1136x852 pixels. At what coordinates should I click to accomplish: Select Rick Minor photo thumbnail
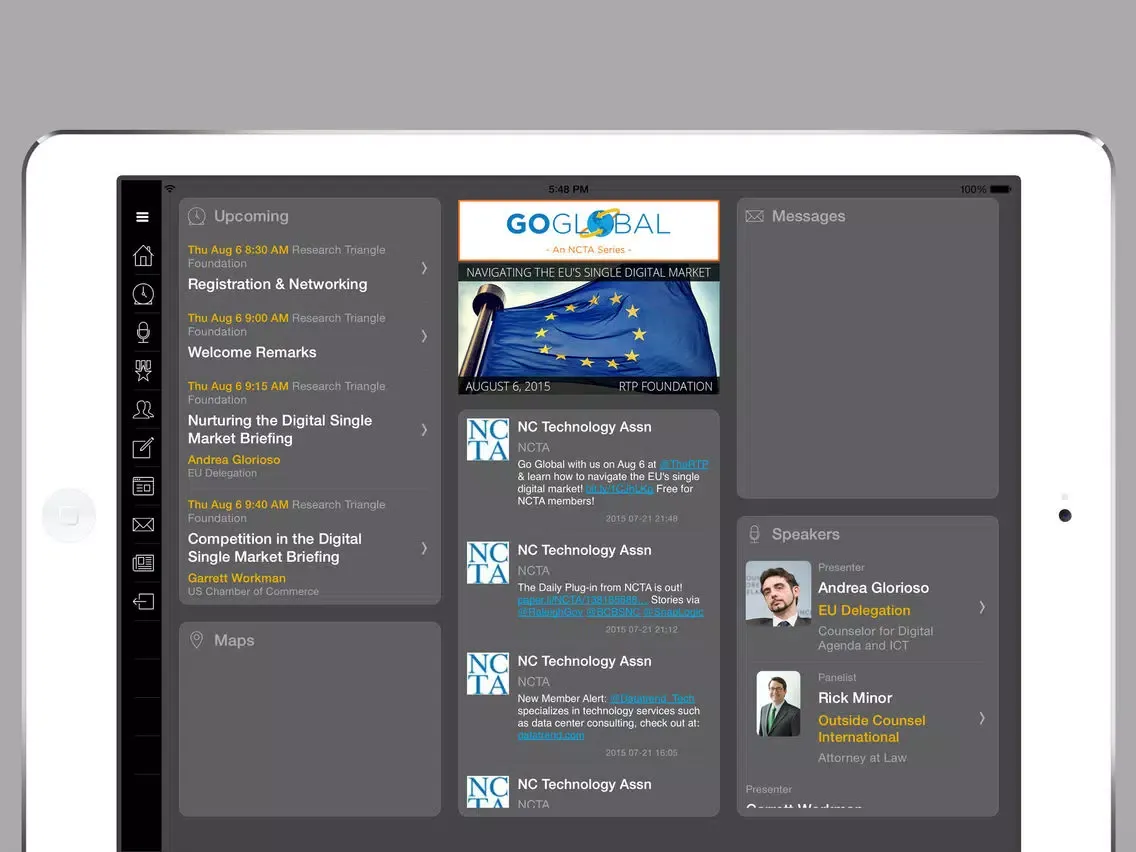(778, 703)
